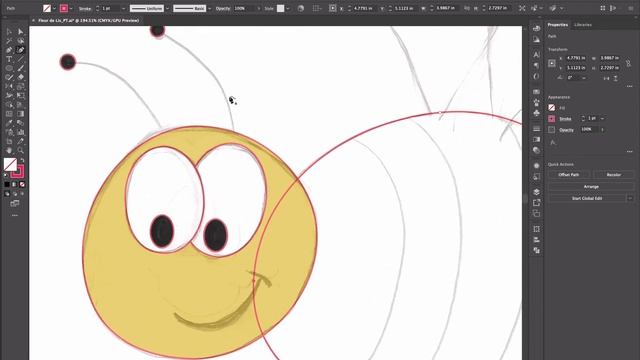Set paint mode to Color in toolbar
The height and width of the screenshot is (360, 640).
(x=7, y=184)
